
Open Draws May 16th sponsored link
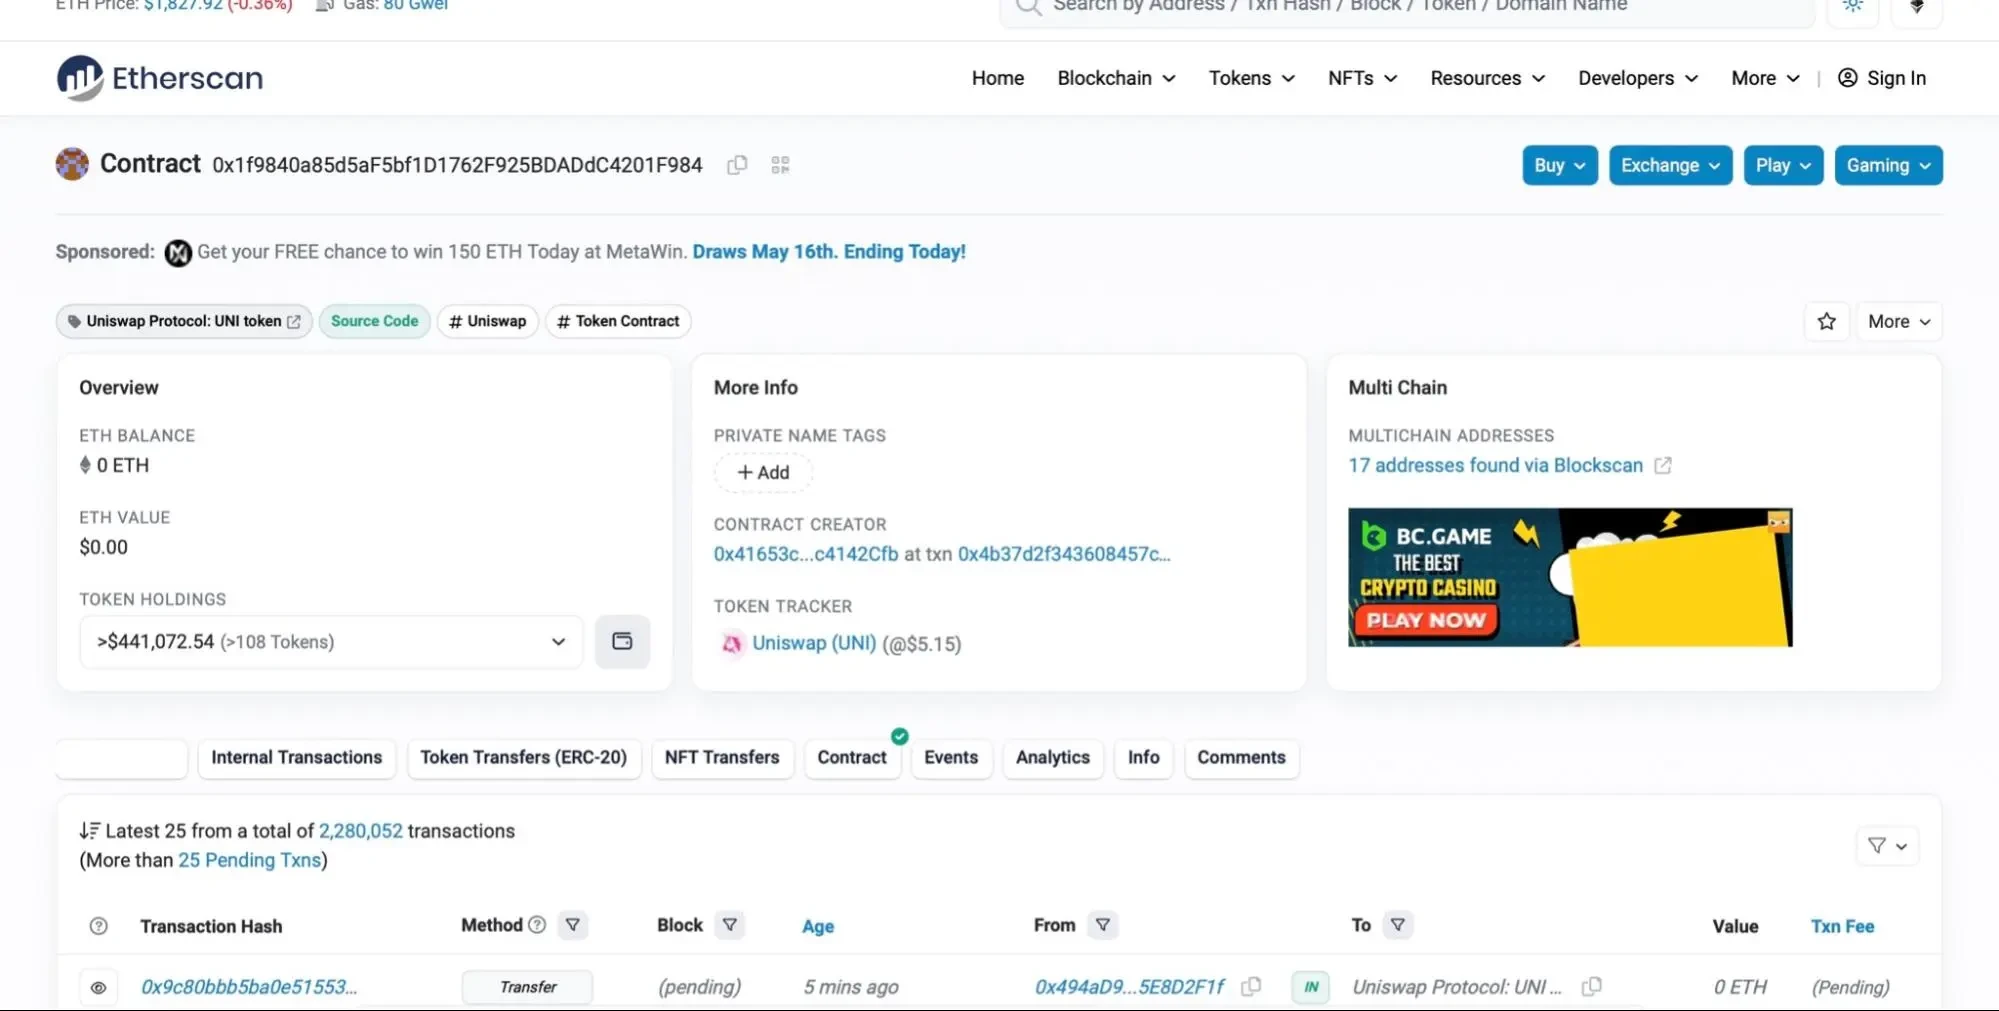pos(829,252)
